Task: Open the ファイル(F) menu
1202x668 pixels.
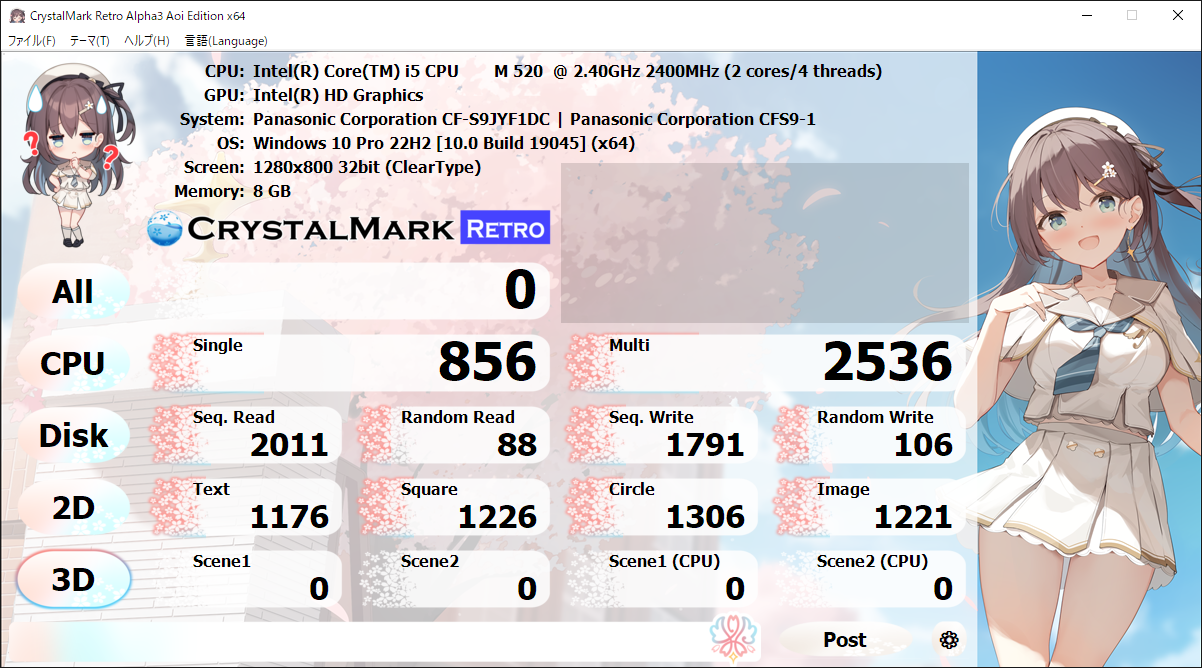Action: click(x=32, y=41)
